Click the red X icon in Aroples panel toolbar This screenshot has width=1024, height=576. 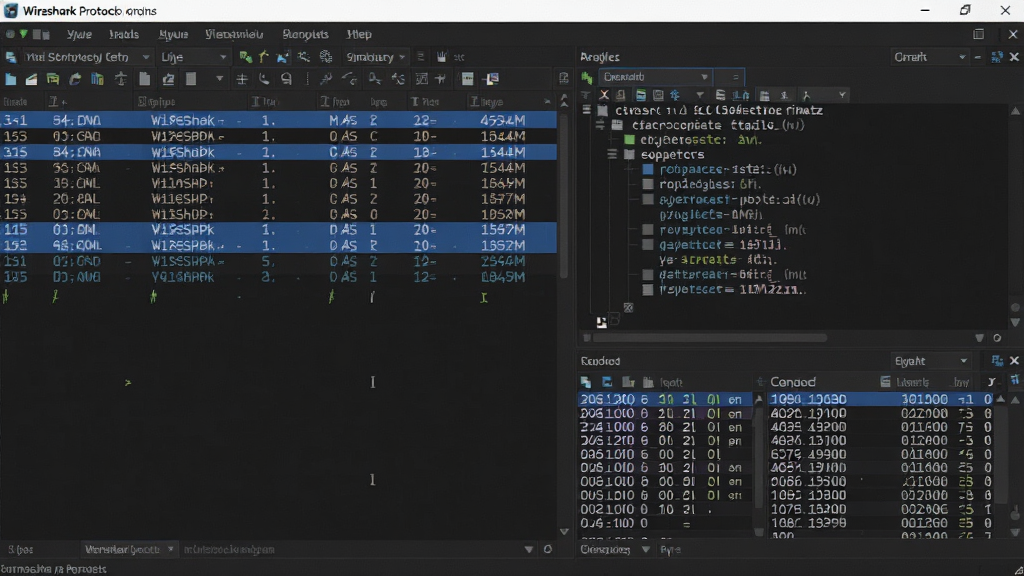point(604,95)
